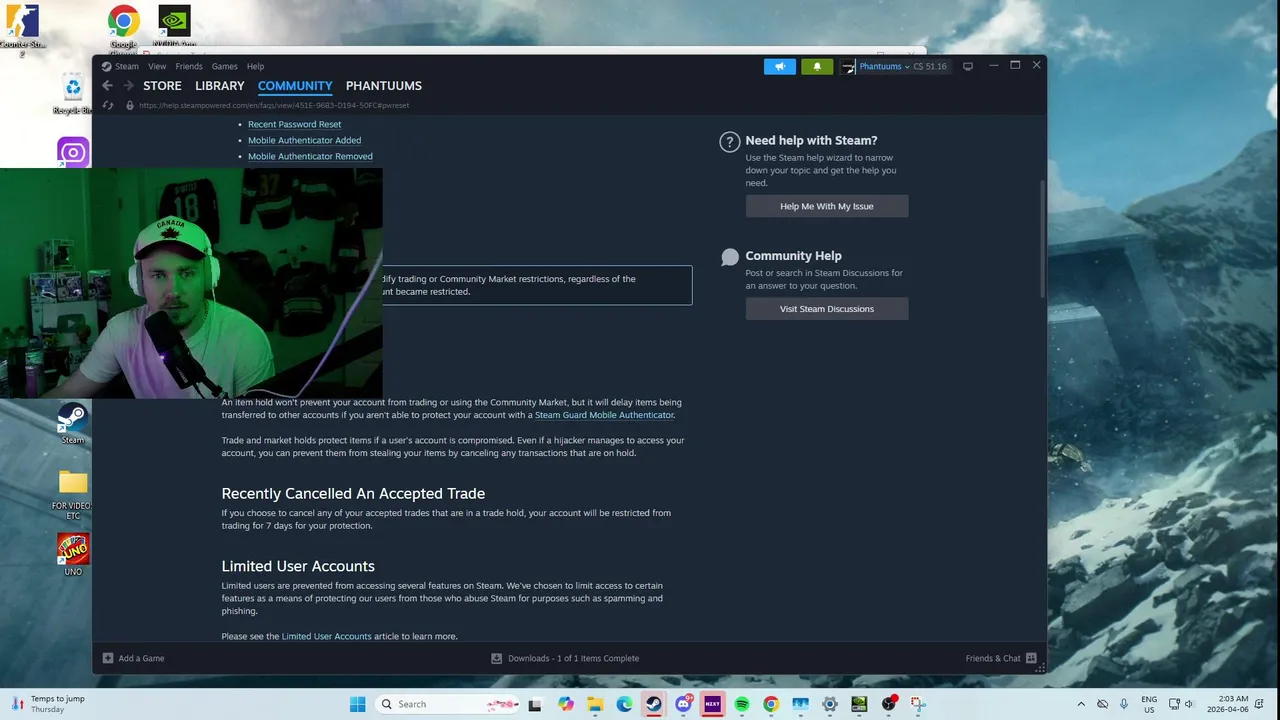
Task: Click the question mark help icon
Action: 730,142
